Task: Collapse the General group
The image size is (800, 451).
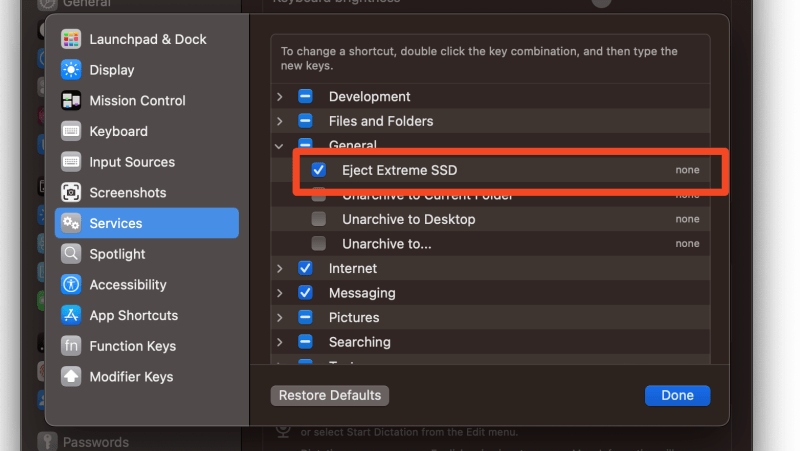Action: (x=279, y=146)
